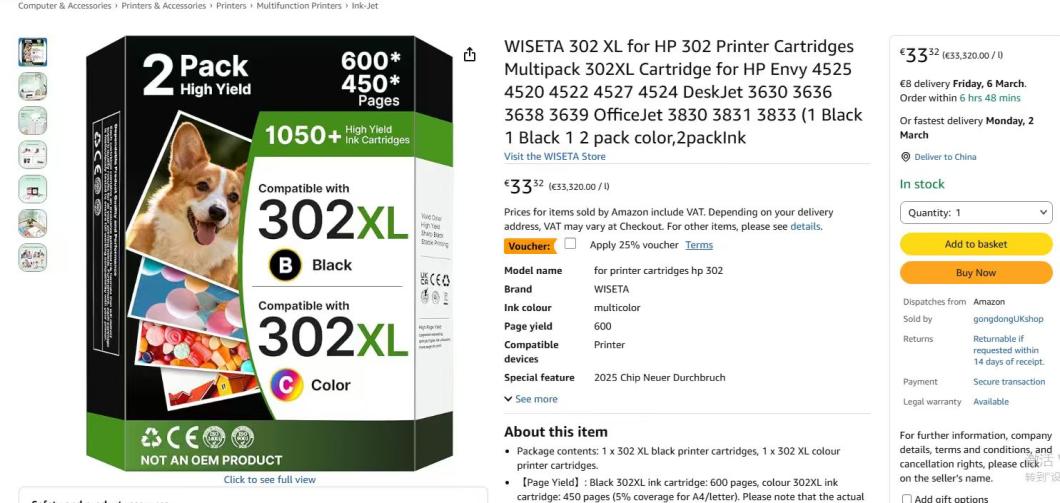The width and height of the screenshot is (1060, 503).
Task: Open Printers & Accessories breadcrumb
Action: click(164, 5)
